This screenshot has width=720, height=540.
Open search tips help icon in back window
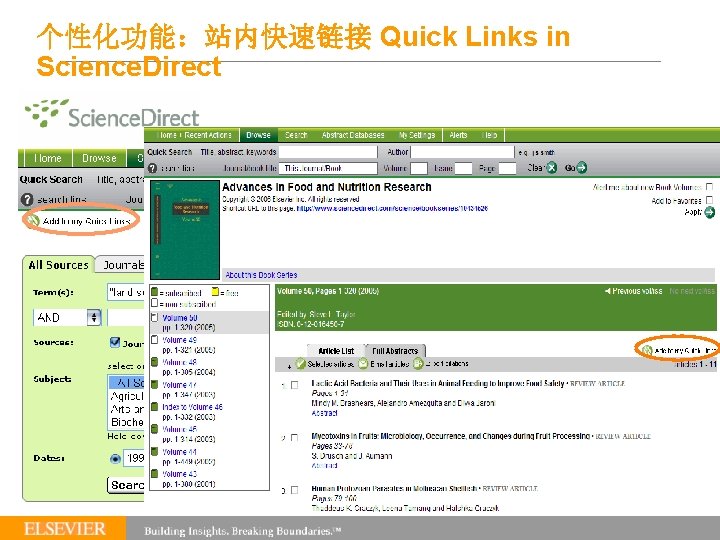pos(27,200)
